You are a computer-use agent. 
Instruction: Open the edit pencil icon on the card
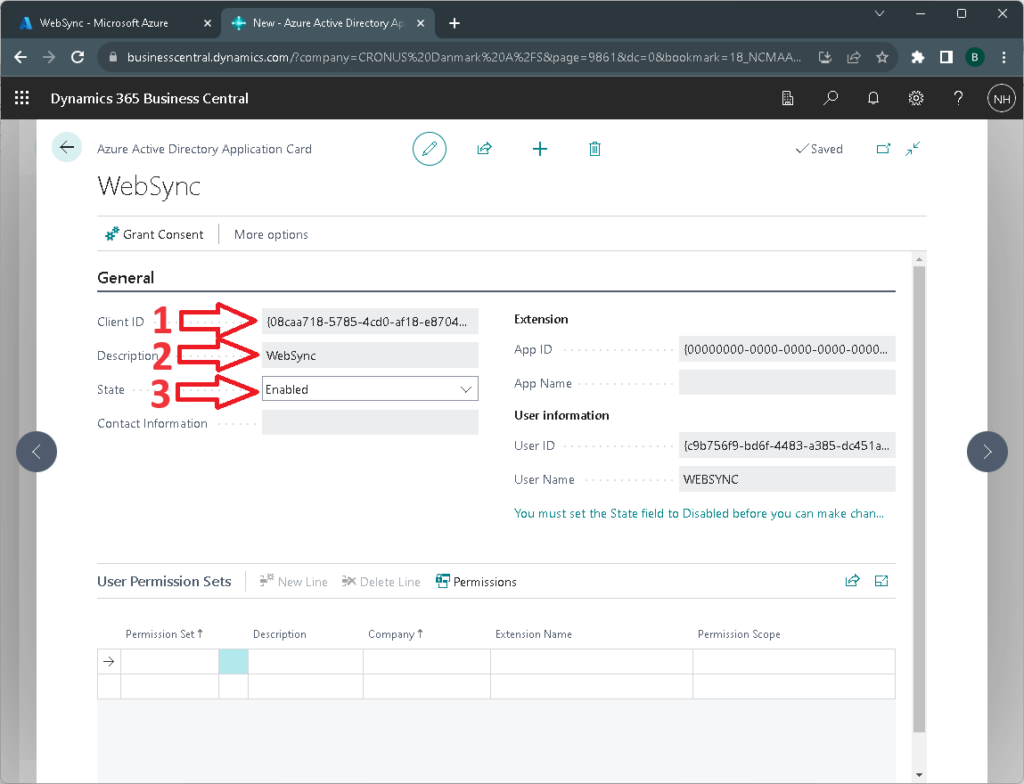(429, 148)
